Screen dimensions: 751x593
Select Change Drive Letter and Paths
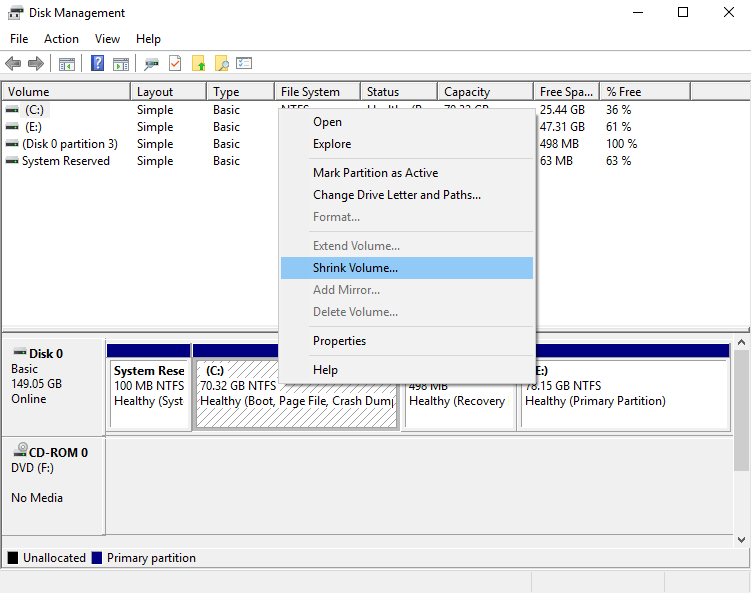[407, 195]
